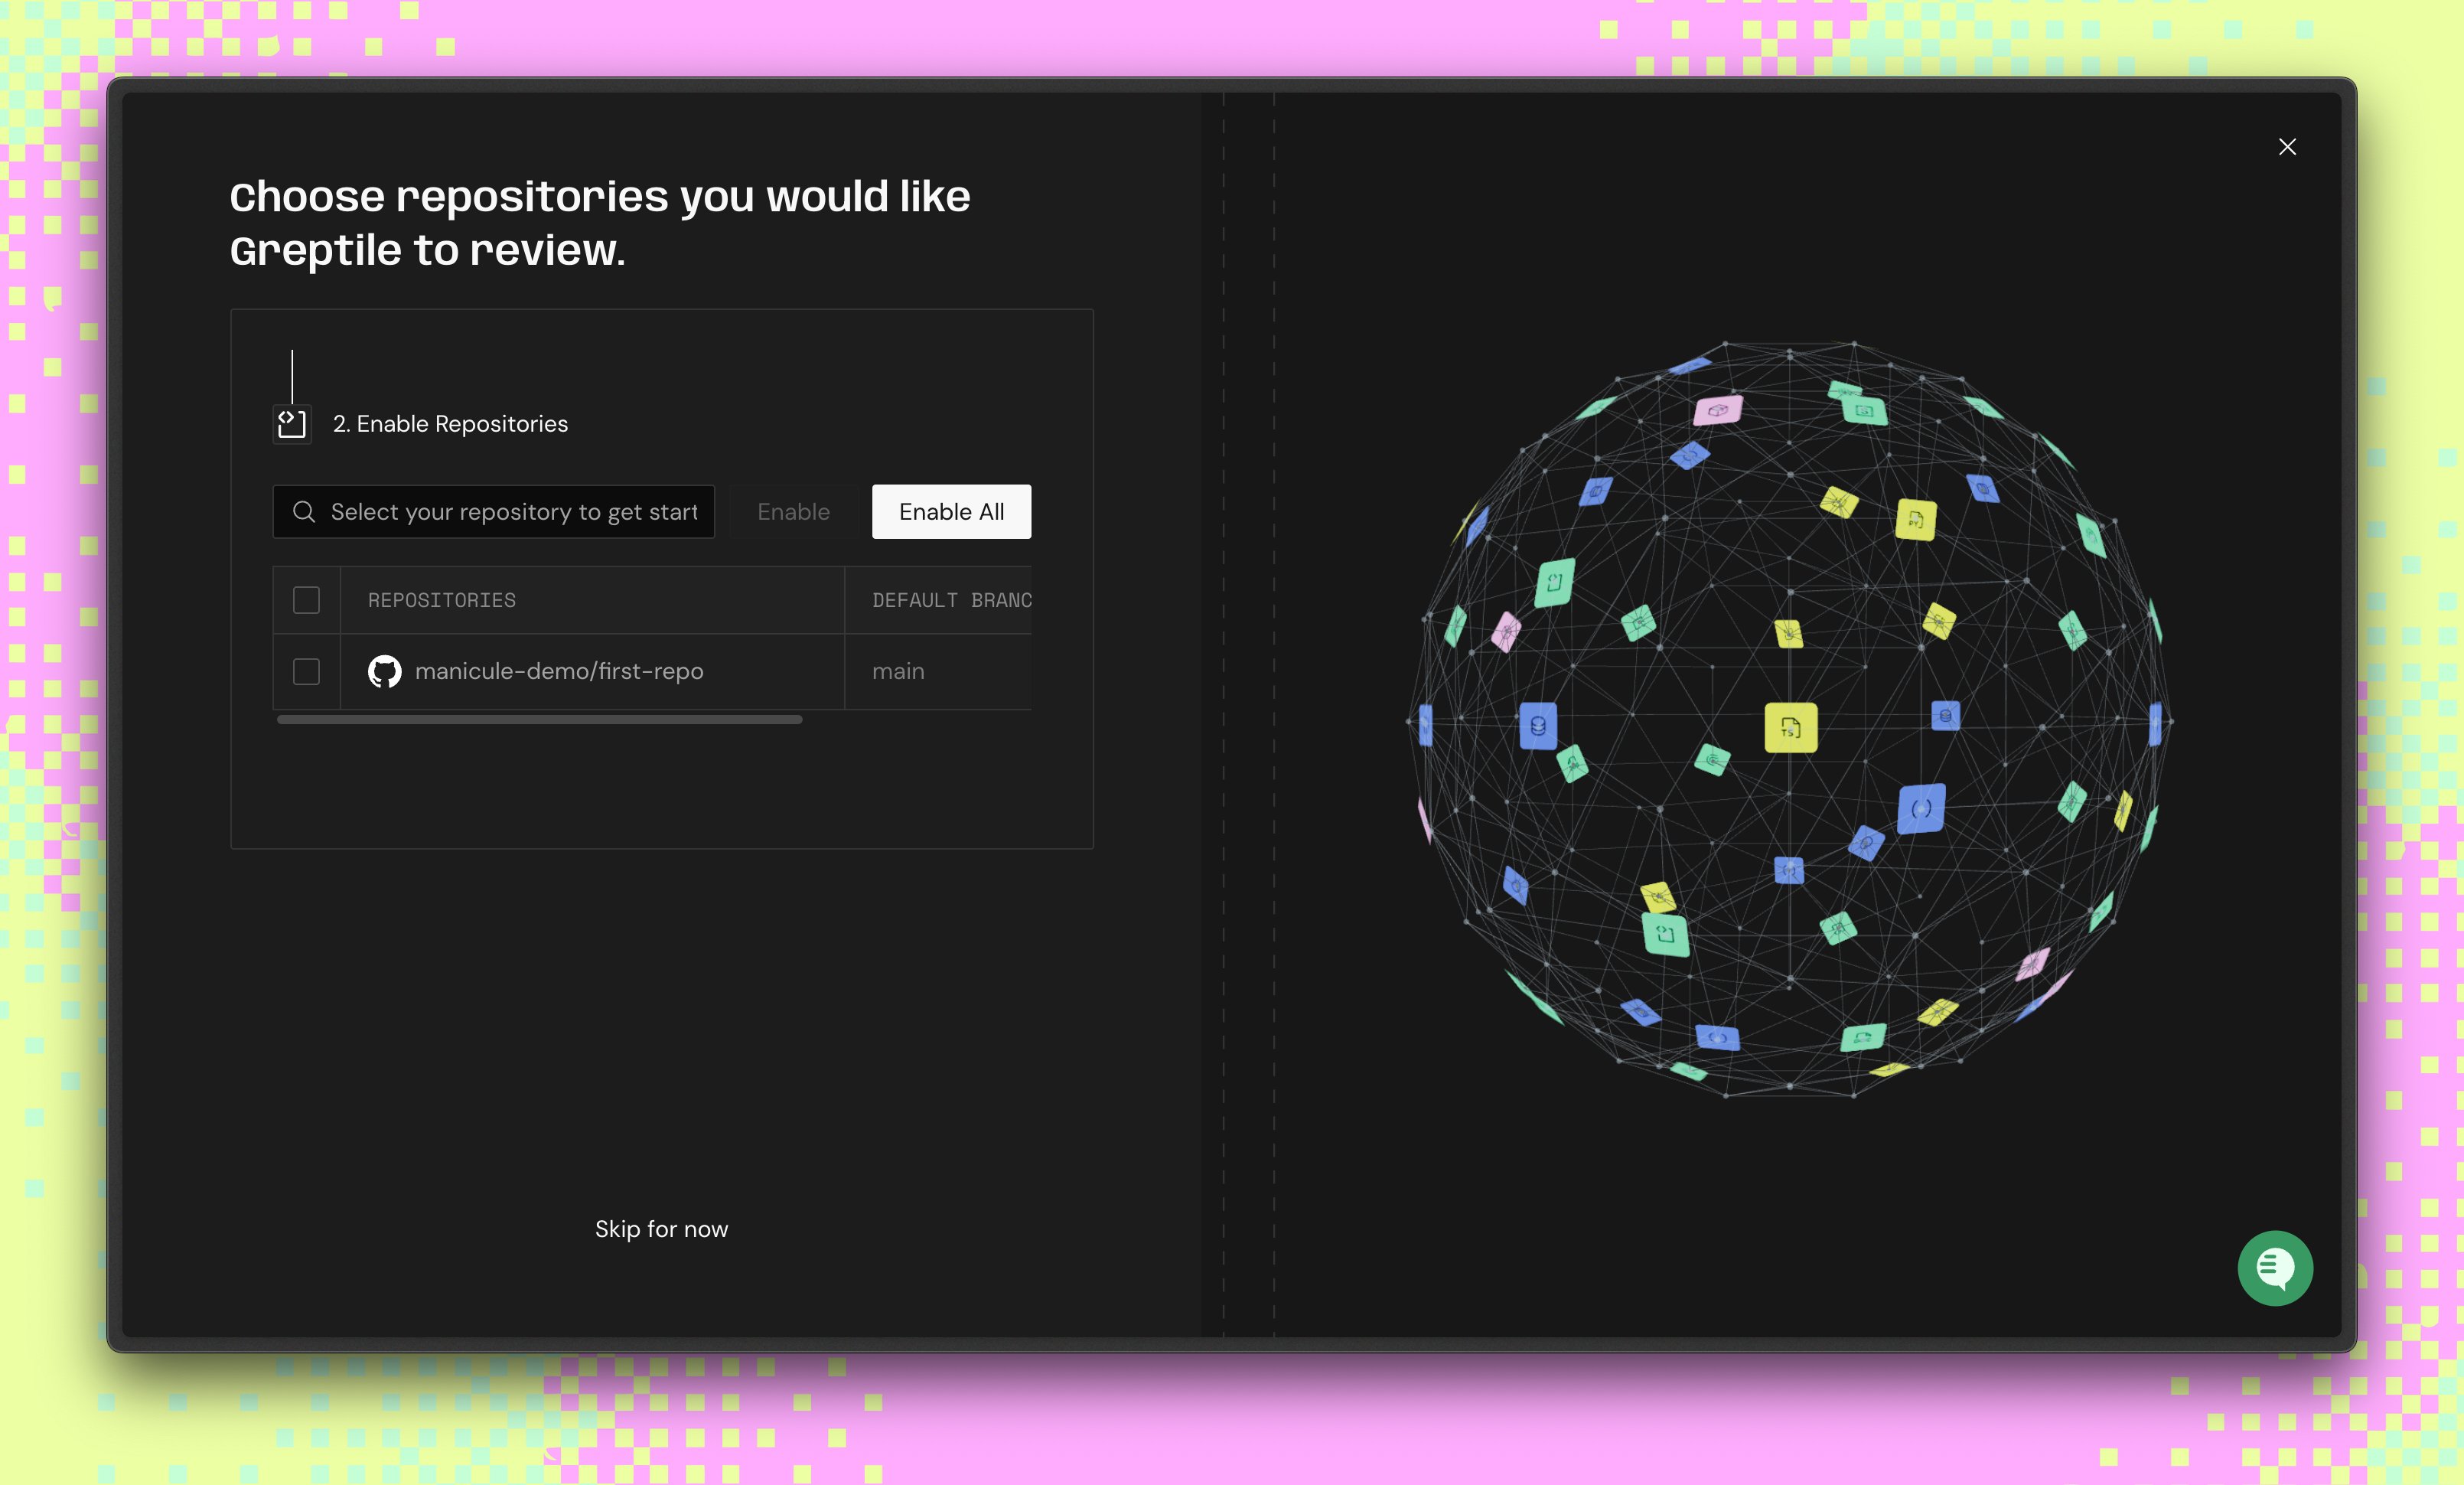Click the search magnifier icon
The image size is (2464, 1485).
tap(304, 512)
